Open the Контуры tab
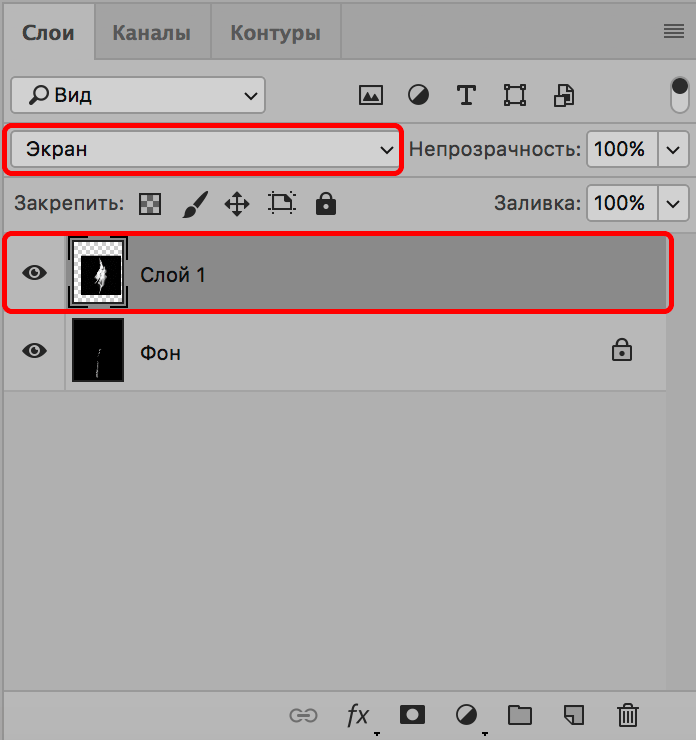This screenshot has width=696, height=740. click(276, 33)
